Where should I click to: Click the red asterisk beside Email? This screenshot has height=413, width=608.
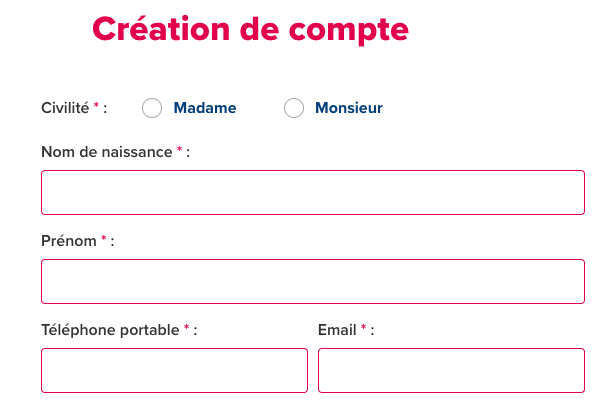tap(364, 328)
